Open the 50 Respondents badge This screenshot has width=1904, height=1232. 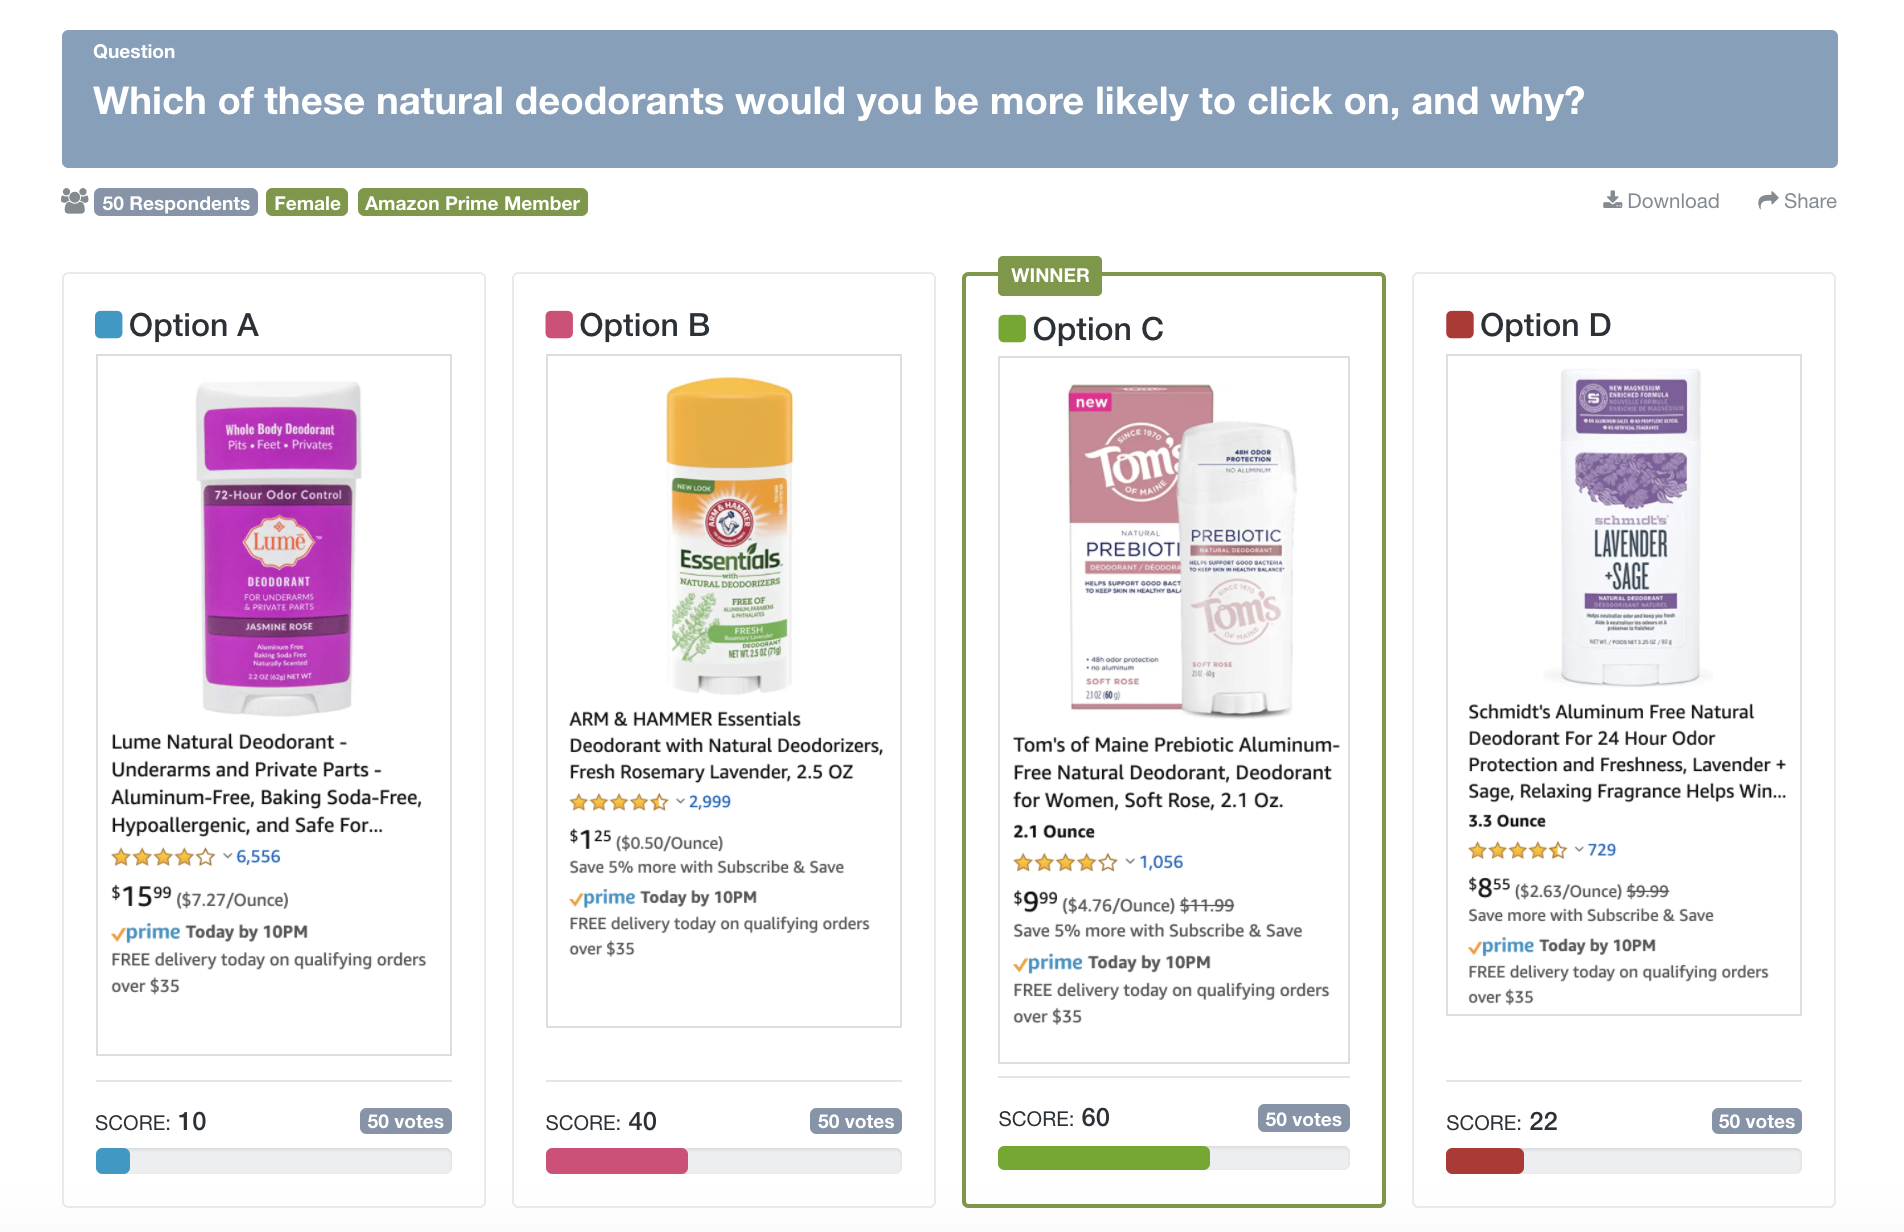[x=176, y=203]
